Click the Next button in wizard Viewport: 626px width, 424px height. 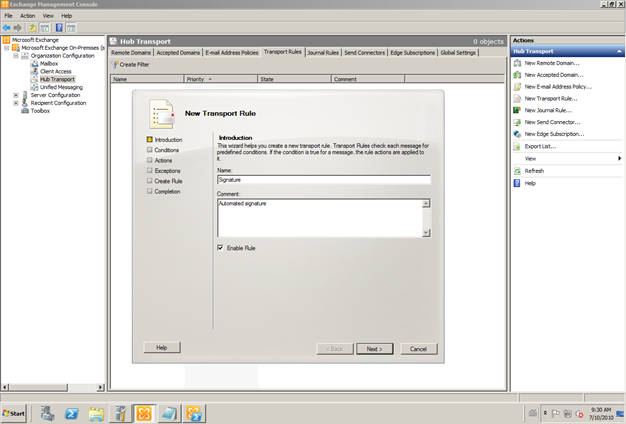(374, 349)
